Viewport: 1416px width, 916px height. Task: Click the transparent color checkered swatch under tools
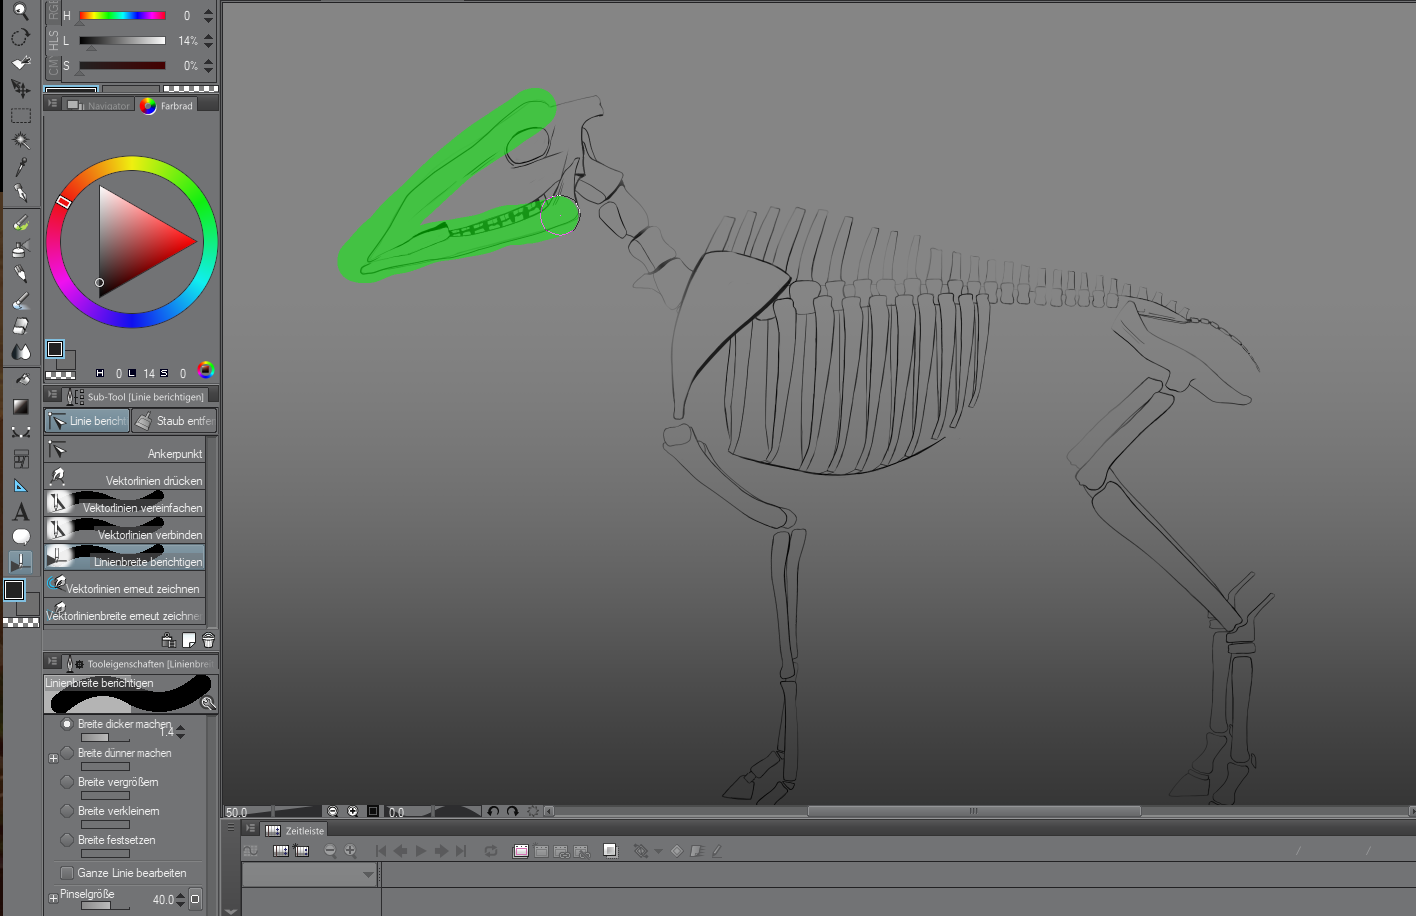21,622
